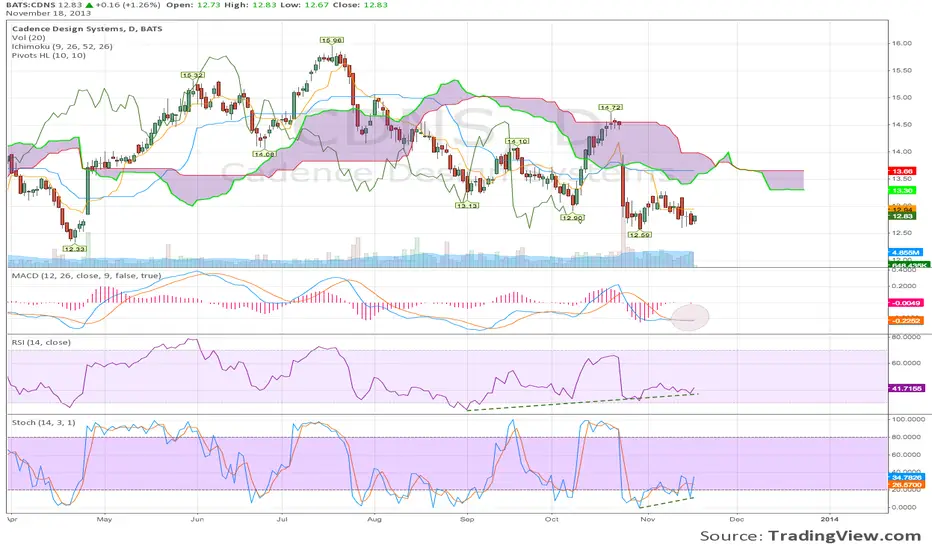Image resolution: width=932 pixels, height=550 pixels.
Task: Click the 13.13 pivot low marker
Action: click(467, 206)
